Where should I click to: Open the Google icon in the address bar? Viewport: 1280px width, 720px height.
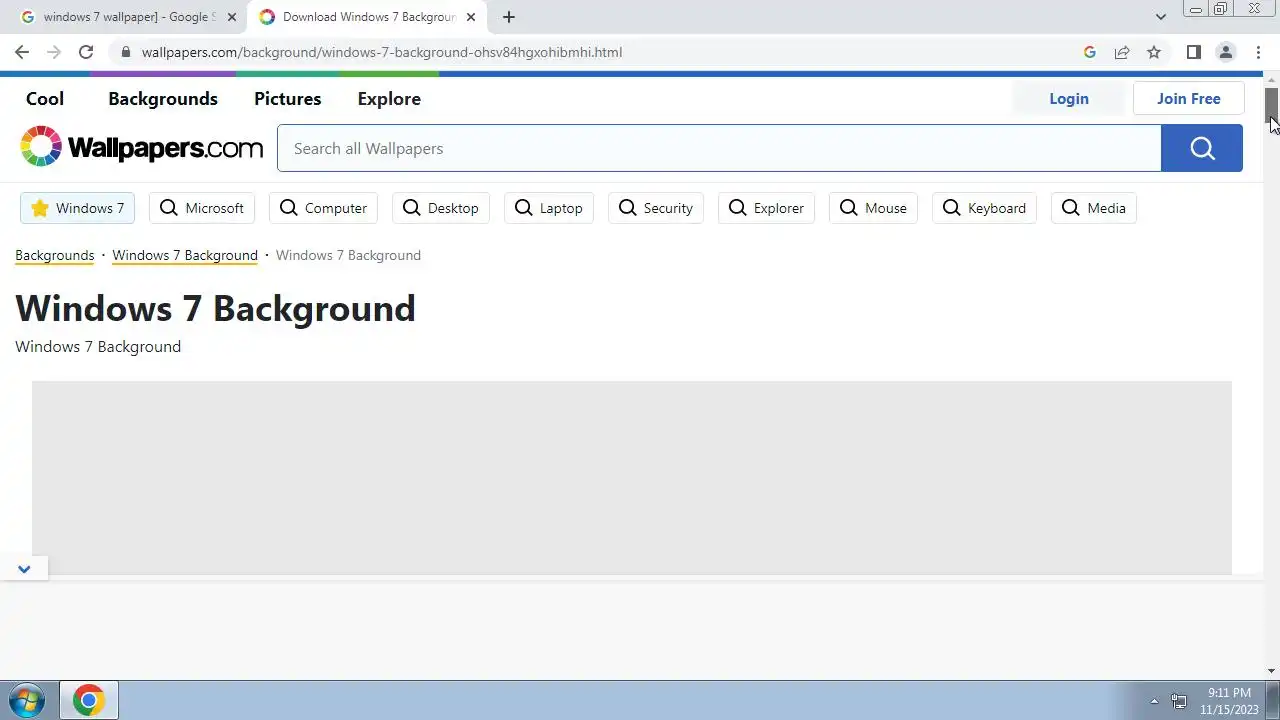(x=1090, y=52)
